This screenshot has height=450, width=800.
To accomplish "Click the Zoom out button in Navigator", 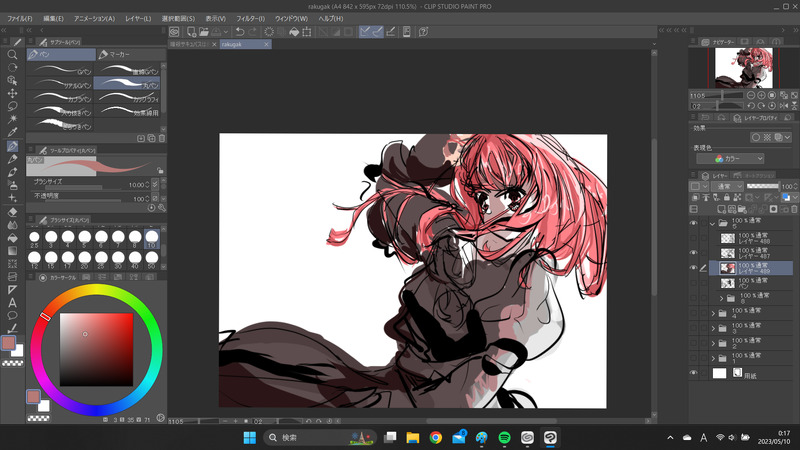I will click(x=751, y=95).
